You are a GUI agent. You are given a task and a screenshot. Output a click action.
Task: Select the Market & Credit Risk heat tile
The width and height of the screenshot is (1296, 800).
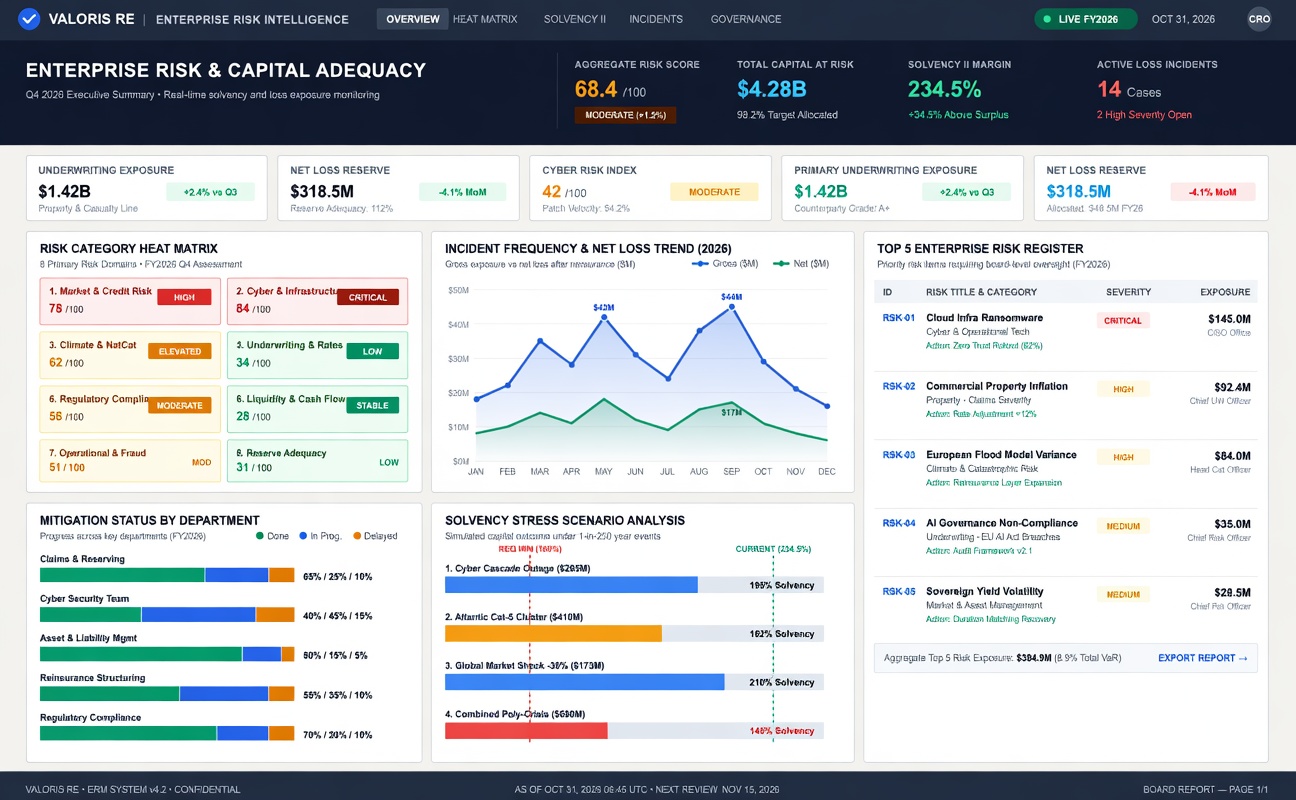[126, 300]
